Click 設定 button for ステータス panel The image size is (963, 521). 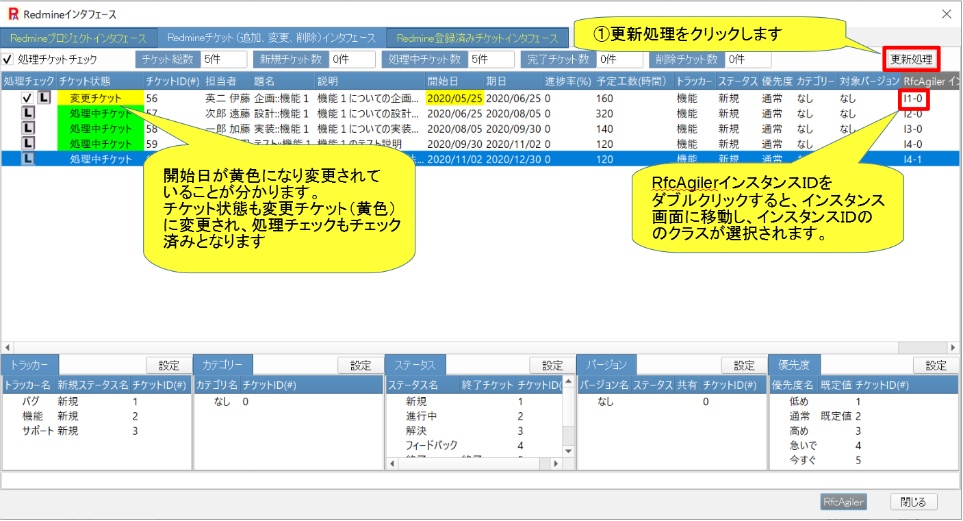click(552, 366)
